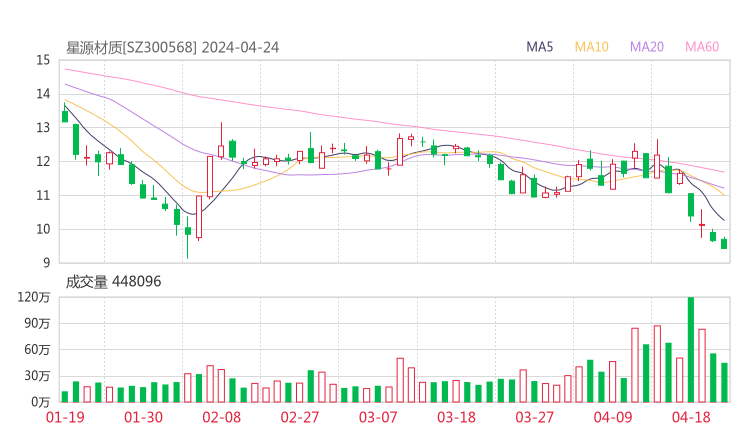
Task: Click the MA5 legend label
Action: tap(539, 47)
